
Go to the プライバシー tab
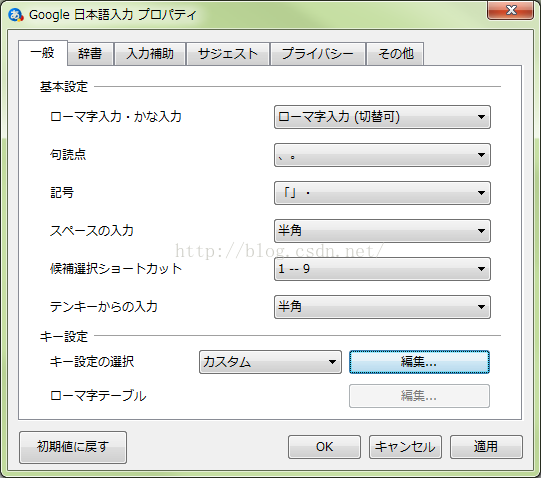(318, 54)
